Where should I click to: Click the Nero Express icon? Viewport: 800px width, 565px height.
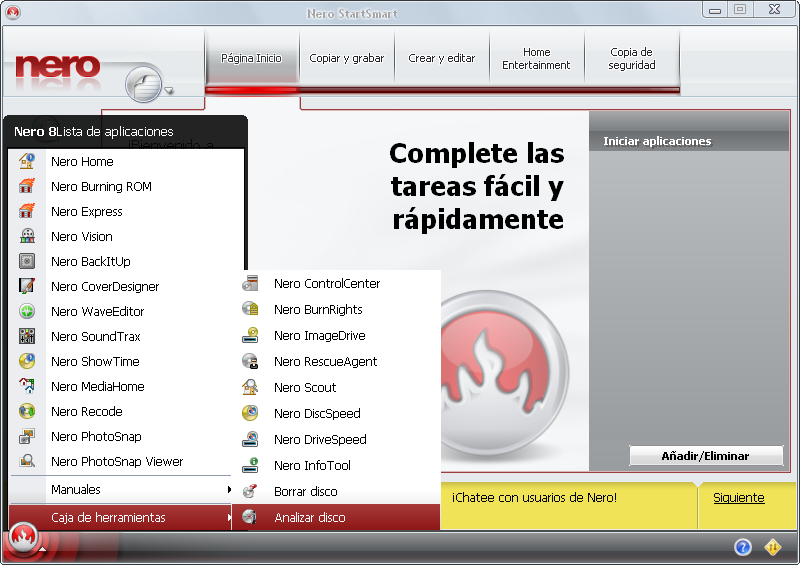(x=27, y=211)
